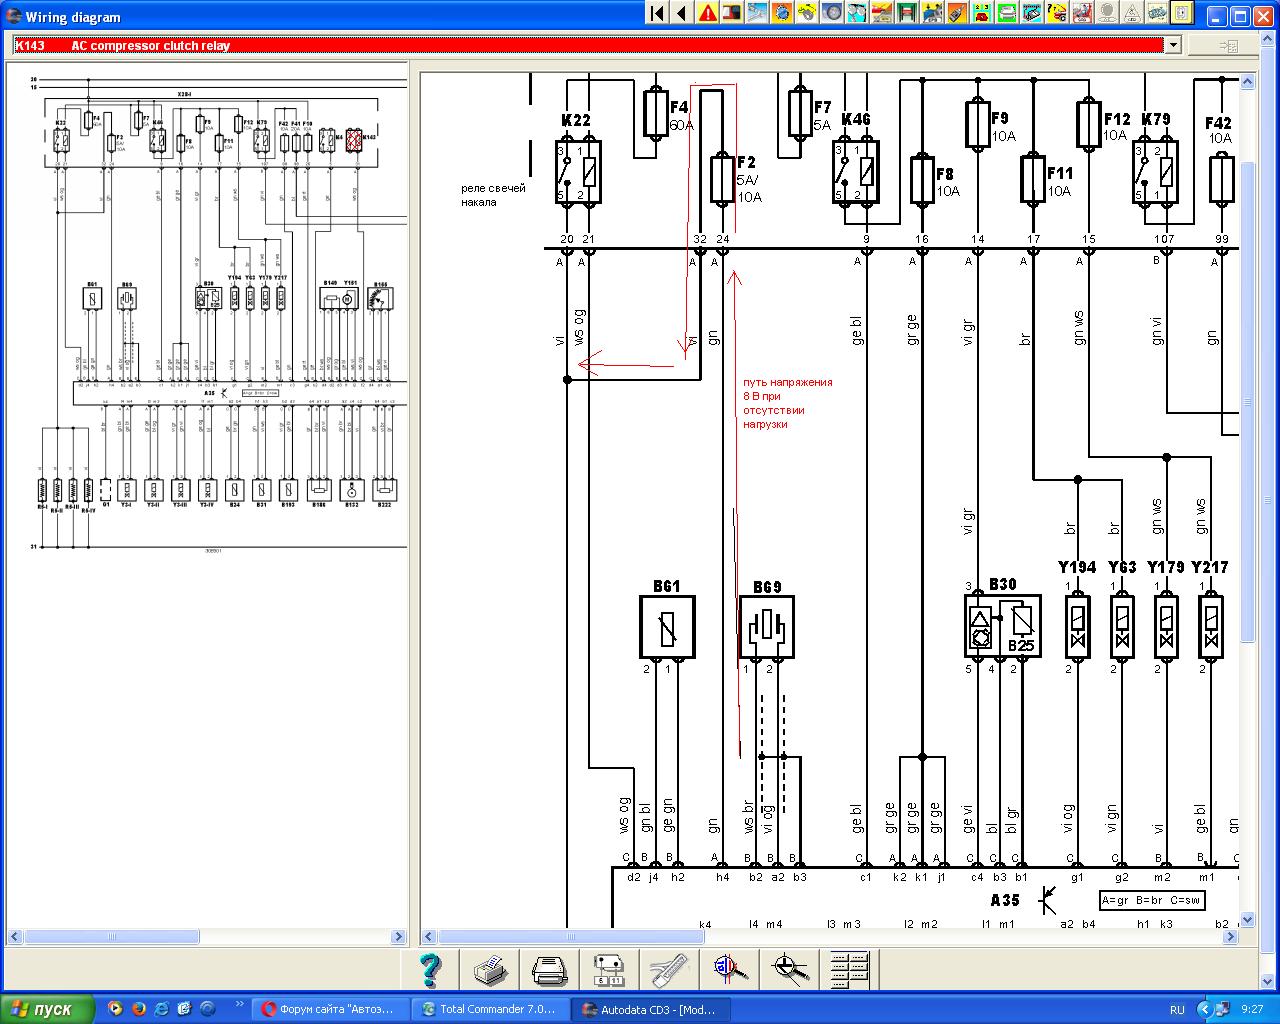
Task: Print with the paper printer icon
Action: point(490,969)
